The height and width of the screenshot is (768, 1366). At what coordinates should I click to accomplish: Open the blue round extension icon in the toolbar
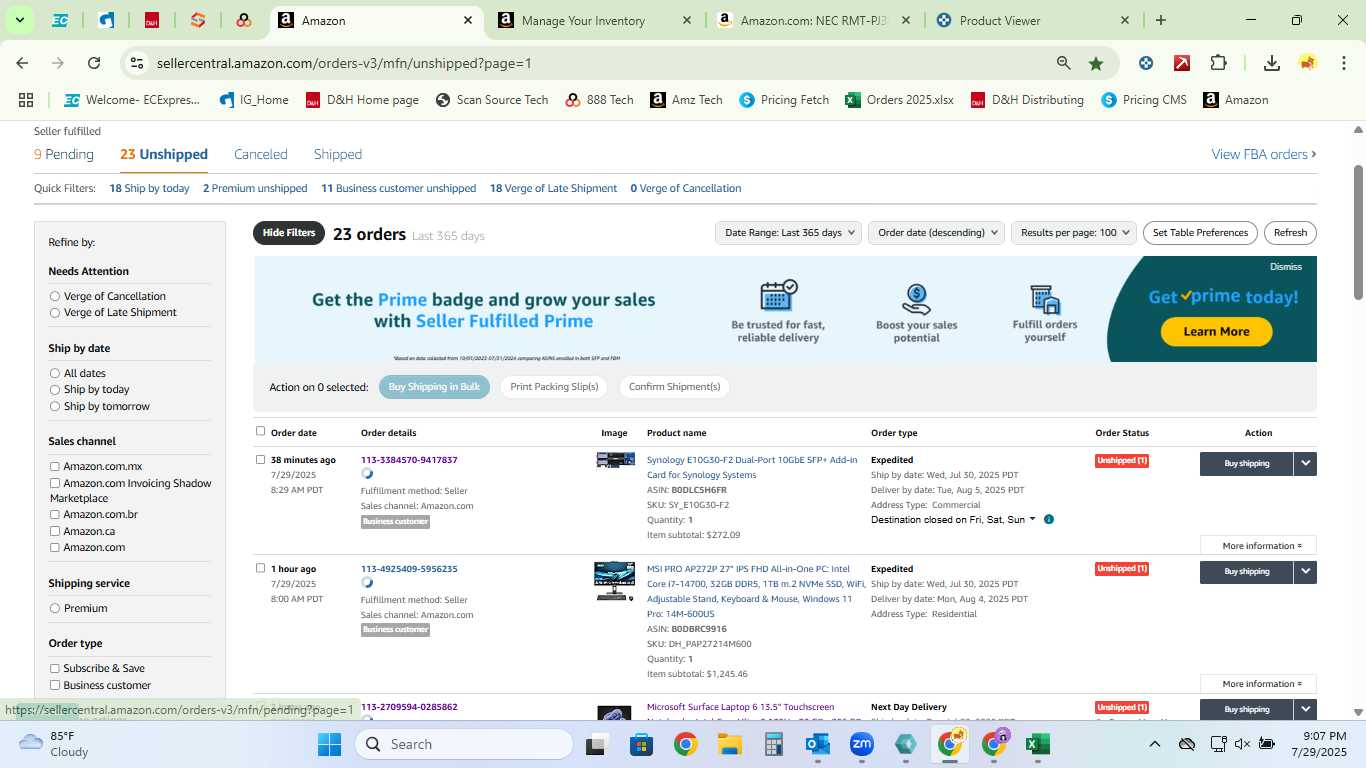(x=1146, y=63)
